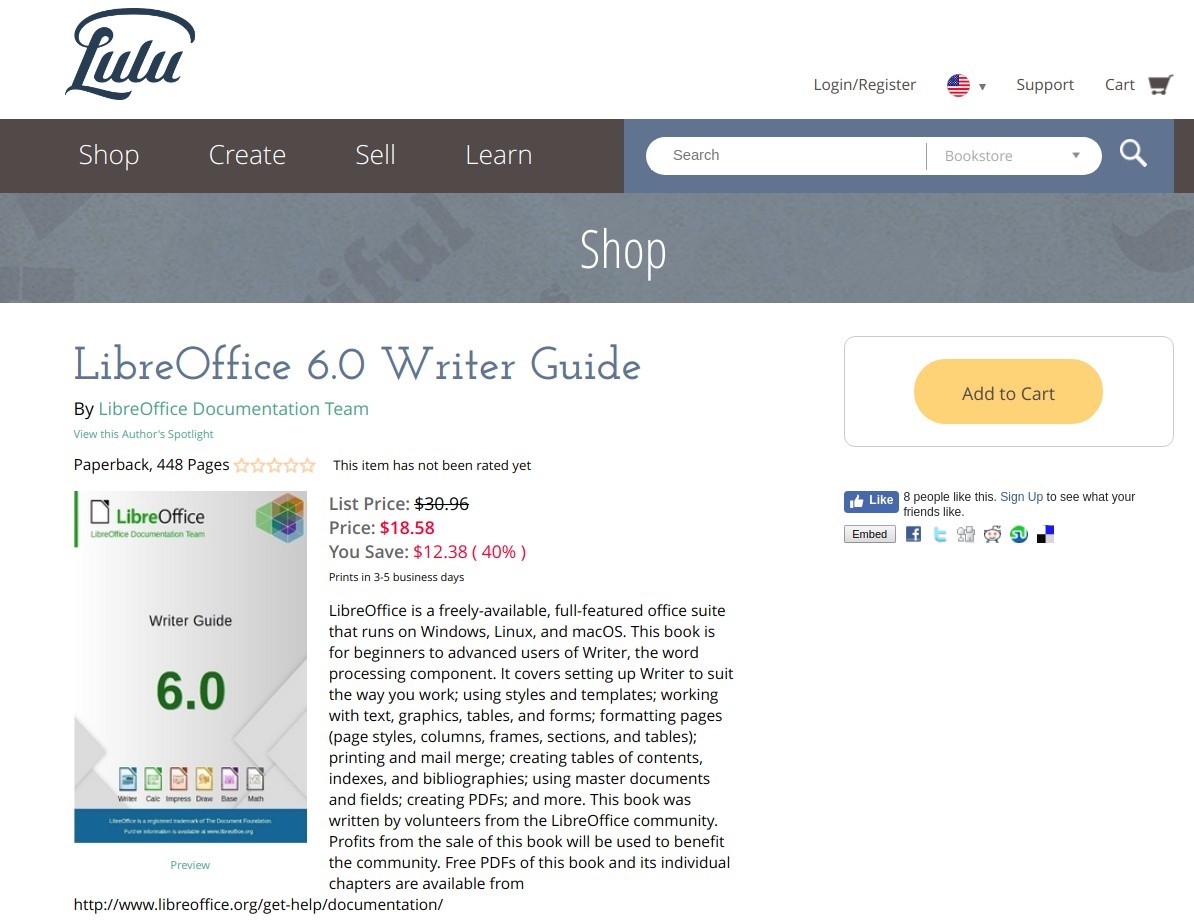1194x923 pixels.
Task: Click the star rating icons
Action: coord(274,465)
